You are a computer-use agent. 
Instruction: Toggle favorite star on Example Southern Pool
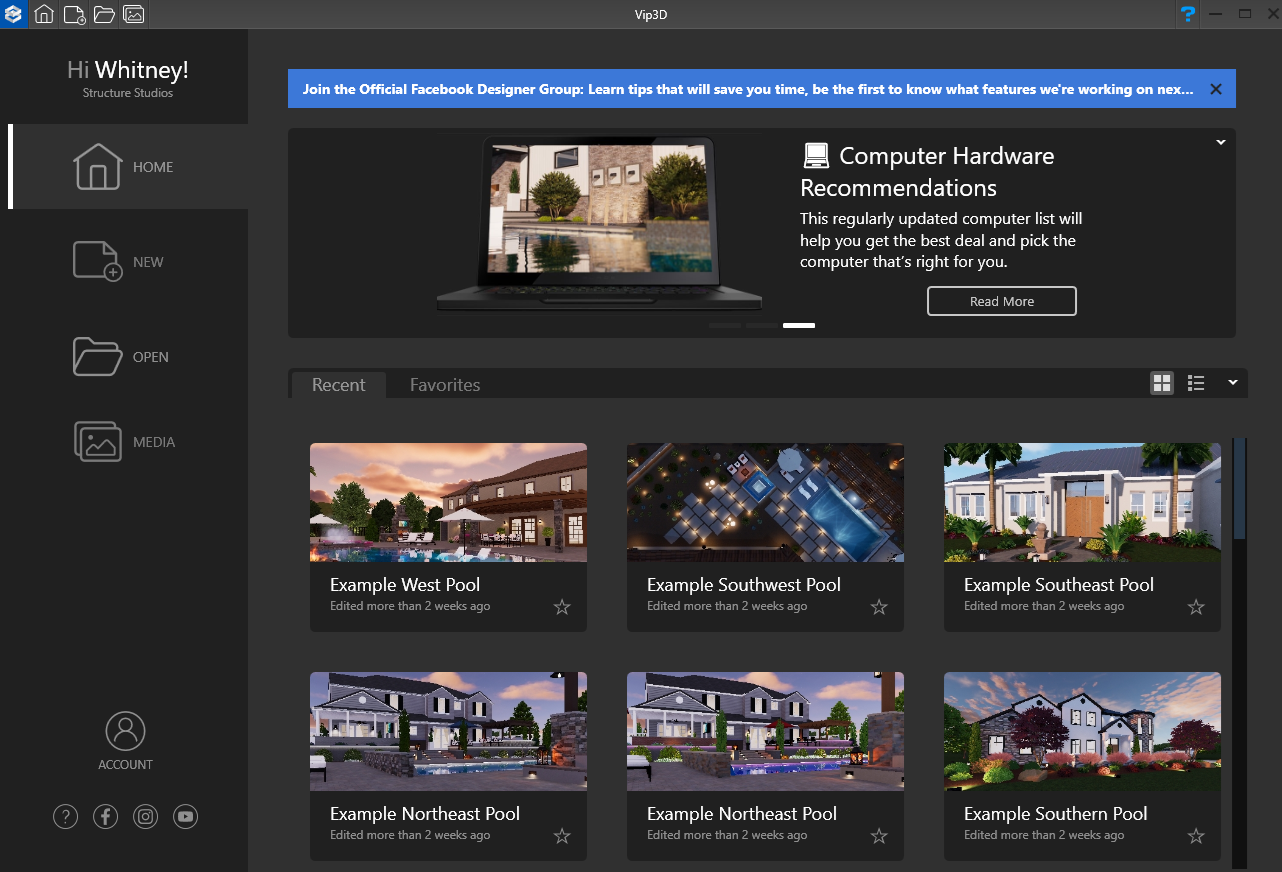coord(1196,836)
